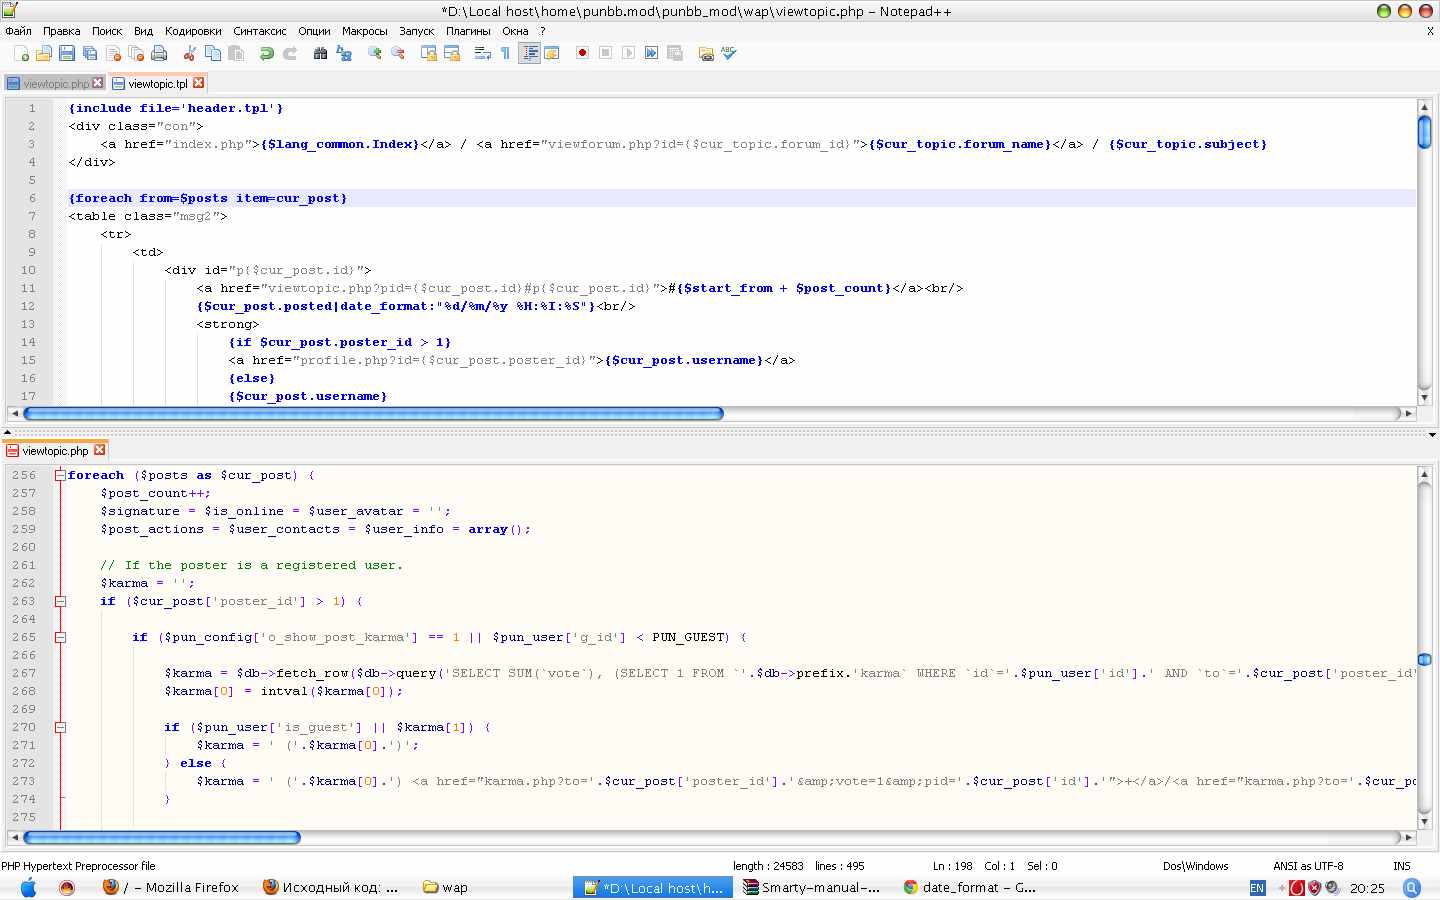This screenshot has height=900, width=1440.
Task: Collapse the foreach block at line 256
Action: [60, 475]
